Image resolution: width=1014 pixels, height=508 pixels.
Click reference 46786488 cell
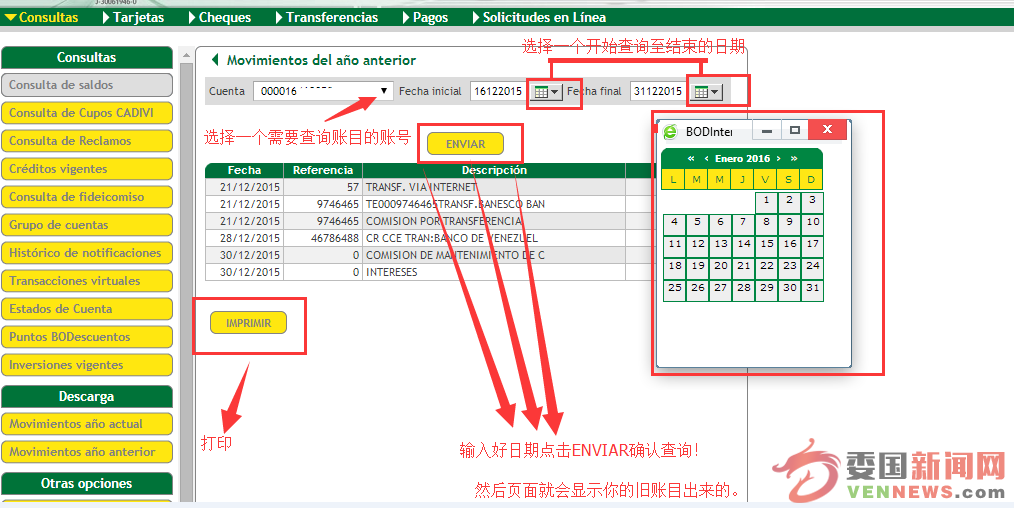pos(323,238)
